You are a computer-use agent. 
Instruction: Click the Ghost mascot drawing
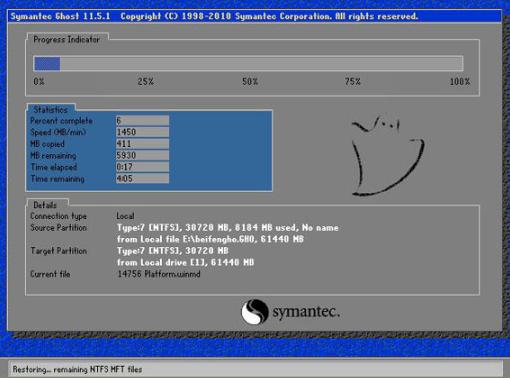coord(388,155)
